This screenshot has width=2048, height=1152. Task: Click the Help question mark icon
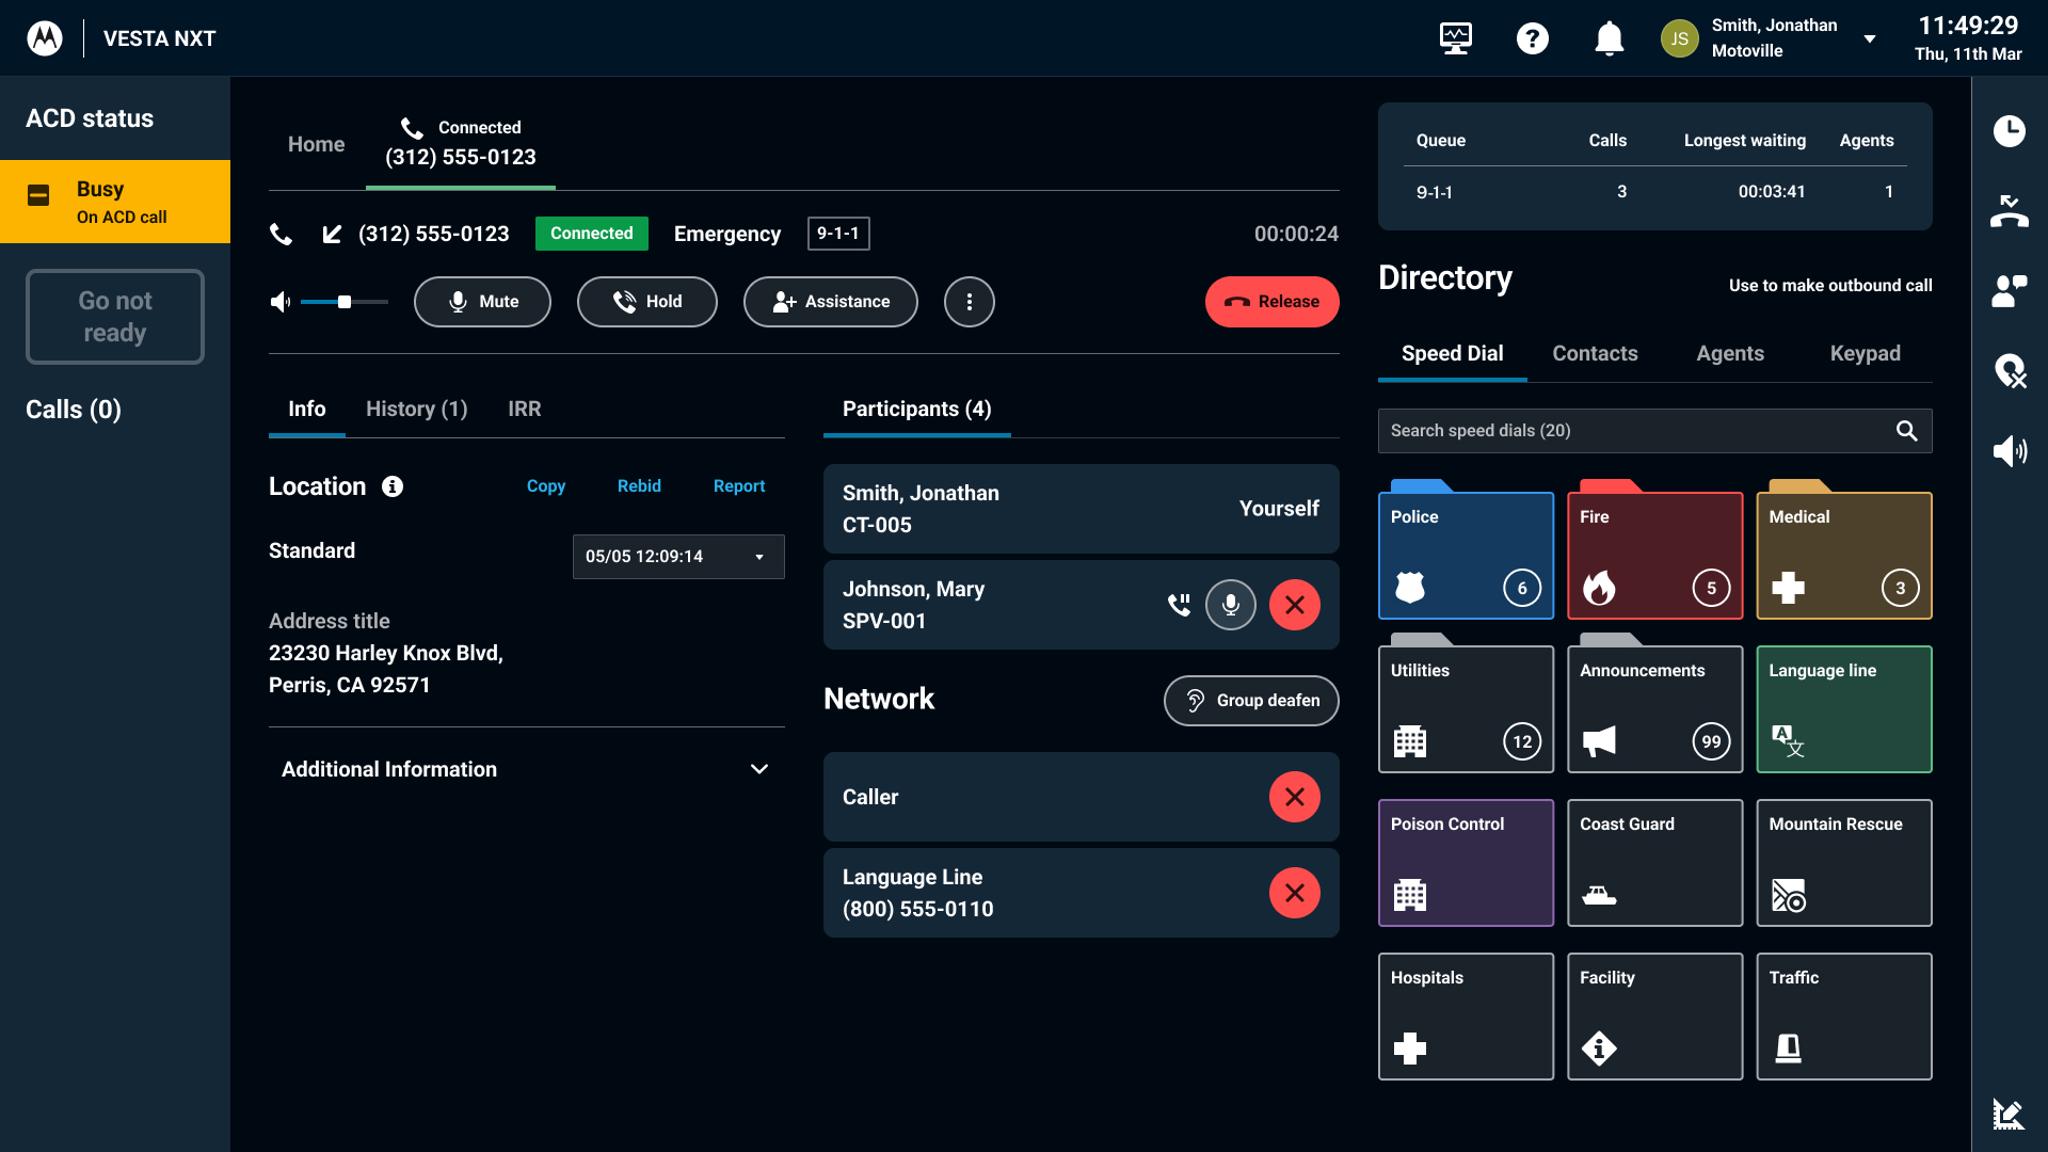tap(1532, 38)
